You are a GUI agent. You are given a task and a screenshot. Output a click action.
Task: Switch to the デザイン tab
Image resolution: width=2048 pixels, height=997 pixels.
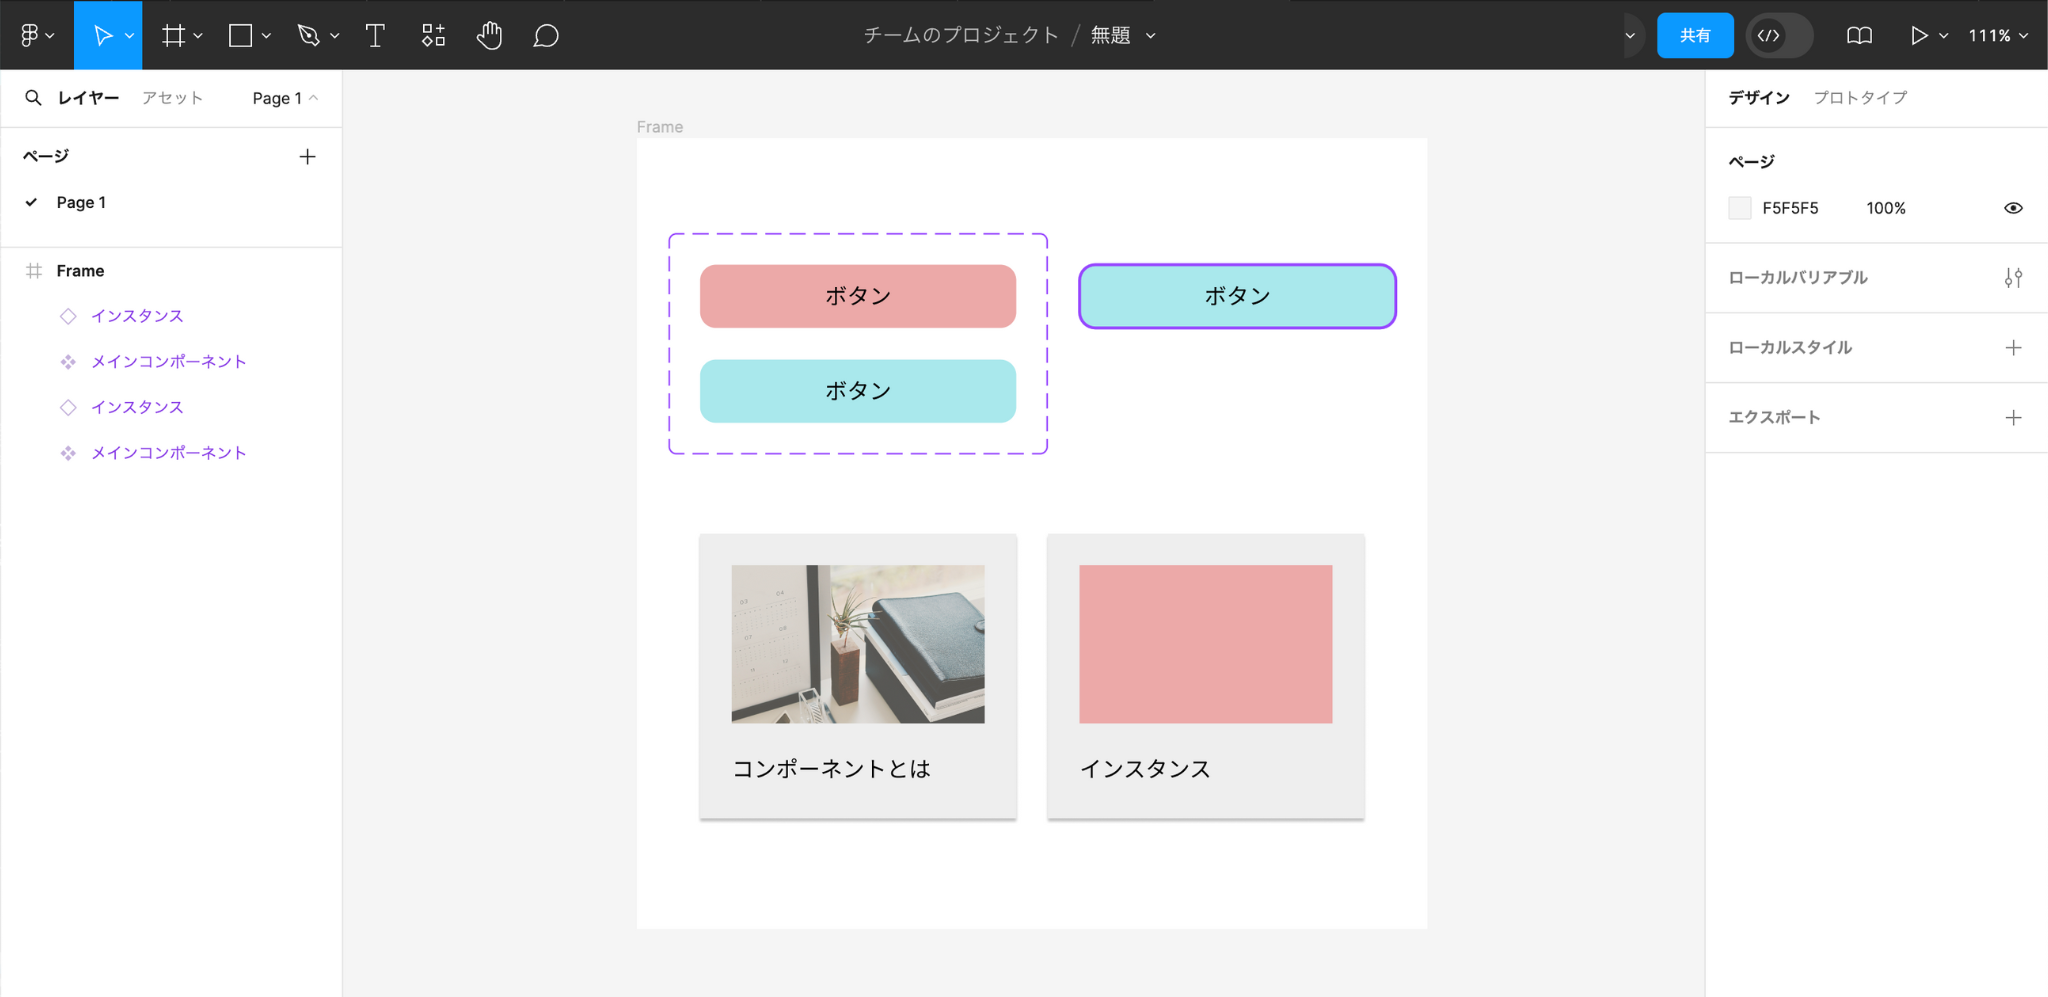tap(1759, 97)
